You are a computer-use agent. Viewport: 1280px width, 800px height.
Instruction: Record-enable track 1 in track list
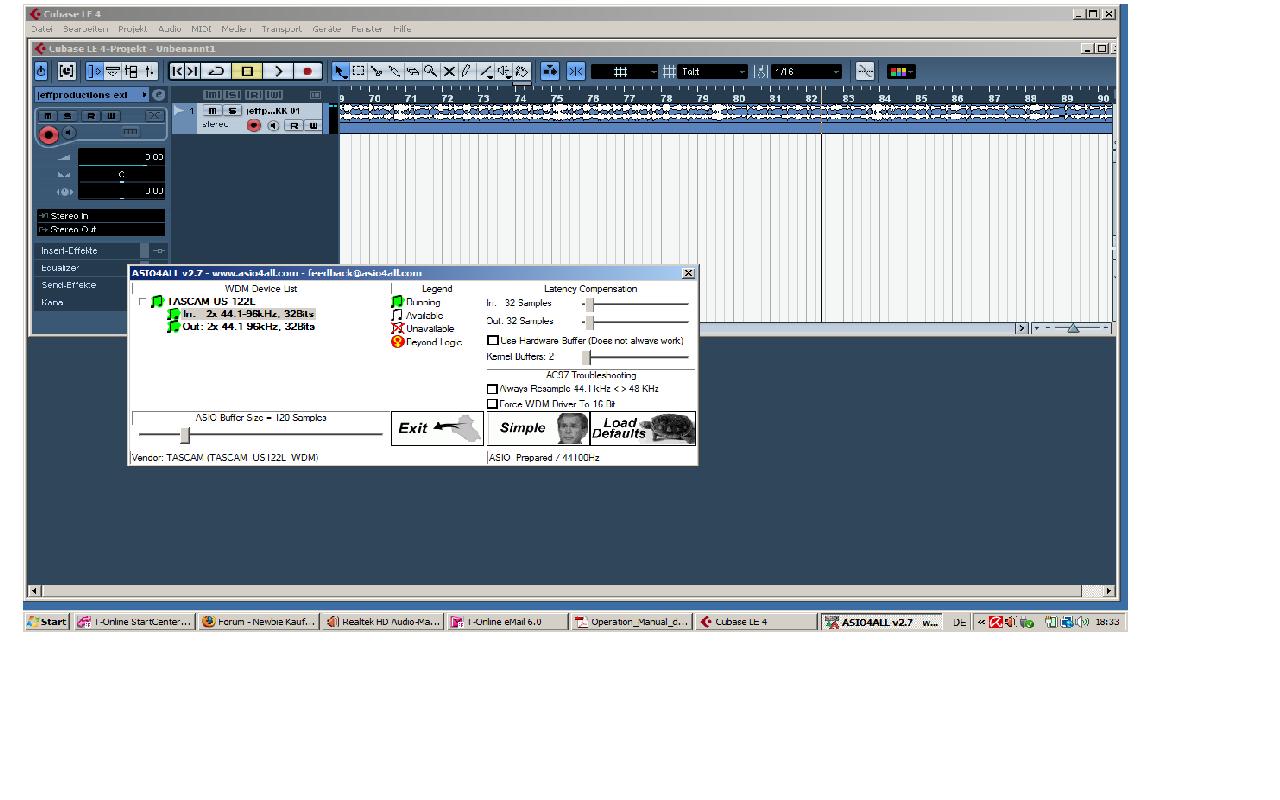click(x=253, y=125)
